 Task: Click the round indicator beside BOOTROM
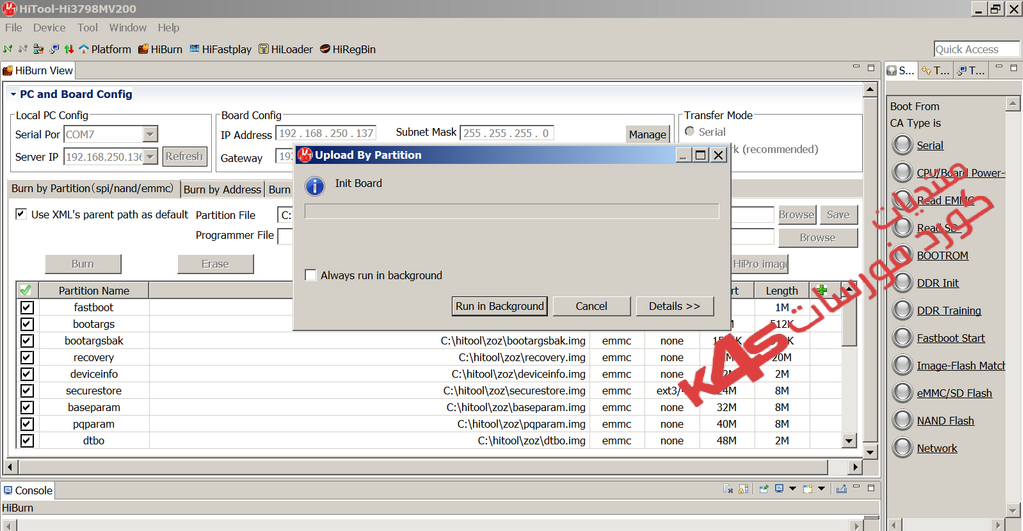(x=902, y=255)
